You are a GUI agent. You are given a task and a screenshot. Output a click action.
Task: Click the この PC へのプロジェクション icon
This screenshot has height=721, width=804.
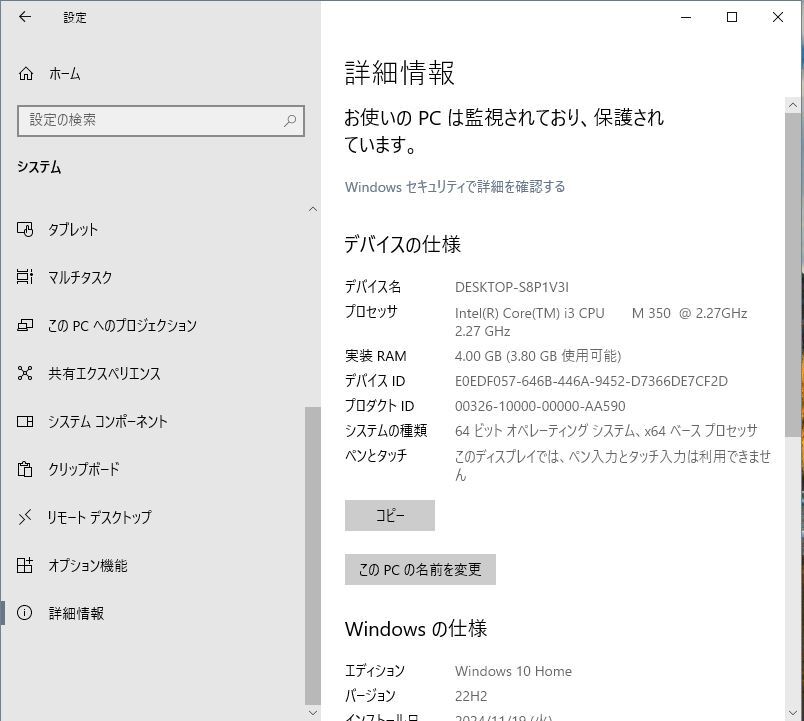25,325
